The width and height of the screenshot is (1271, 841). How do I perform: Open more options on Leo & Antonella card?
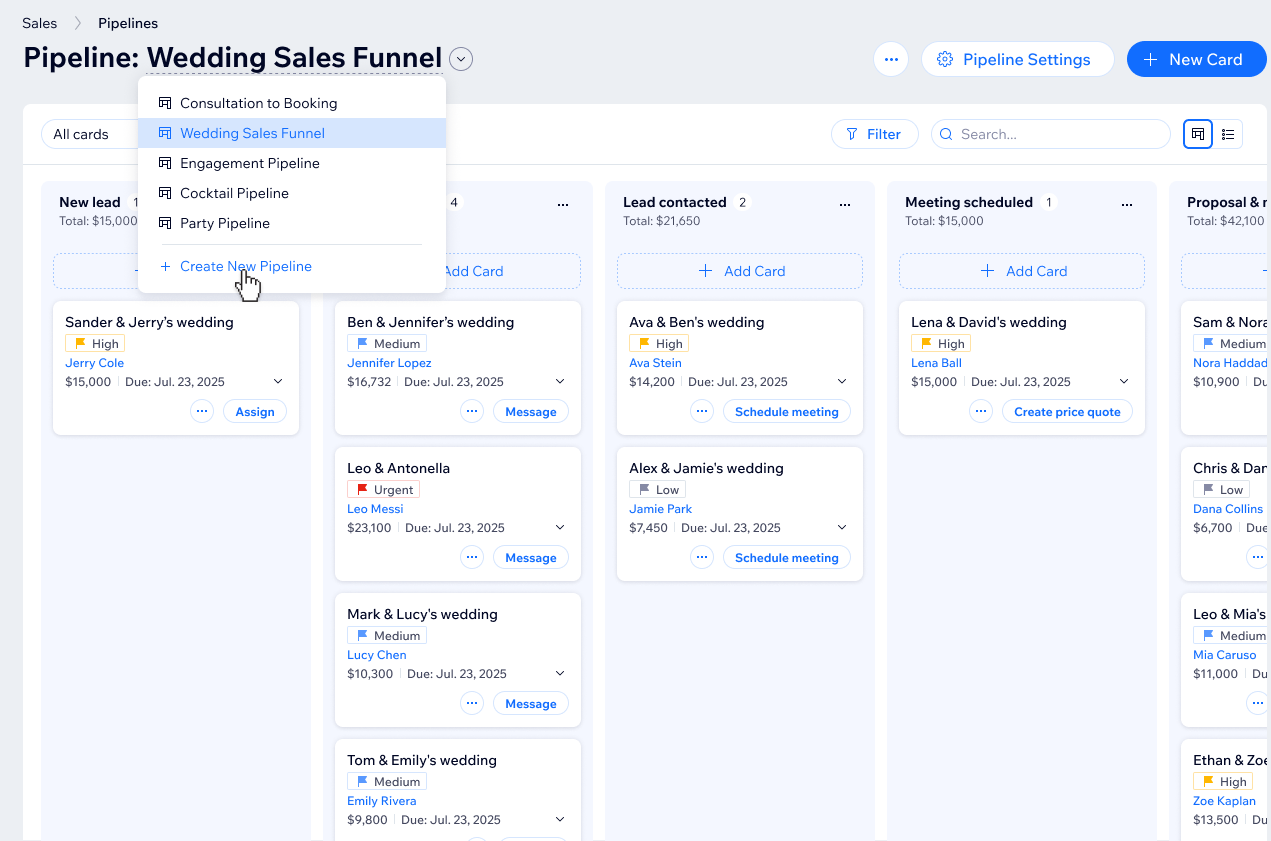[x=472, y=557]
